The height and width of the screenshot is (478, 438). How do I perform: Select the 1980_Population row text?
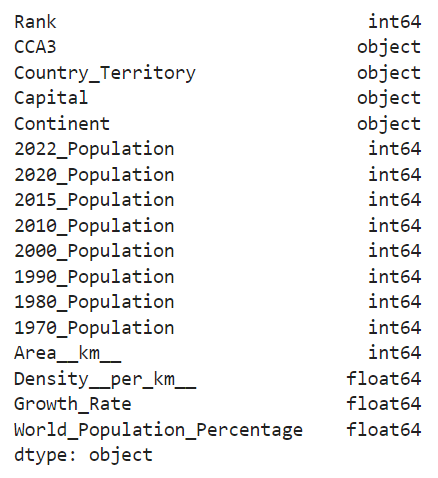[94, 302]
